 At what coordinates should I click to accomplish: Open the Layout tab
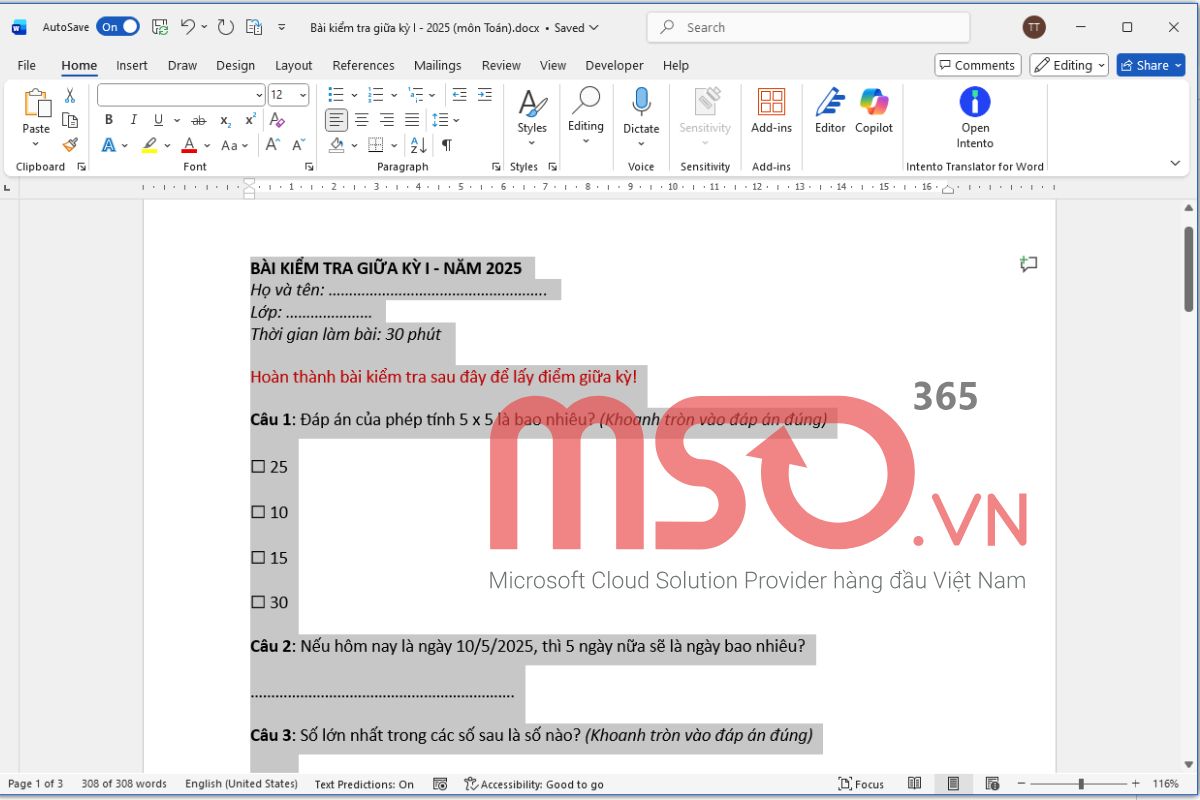(294, 65)
